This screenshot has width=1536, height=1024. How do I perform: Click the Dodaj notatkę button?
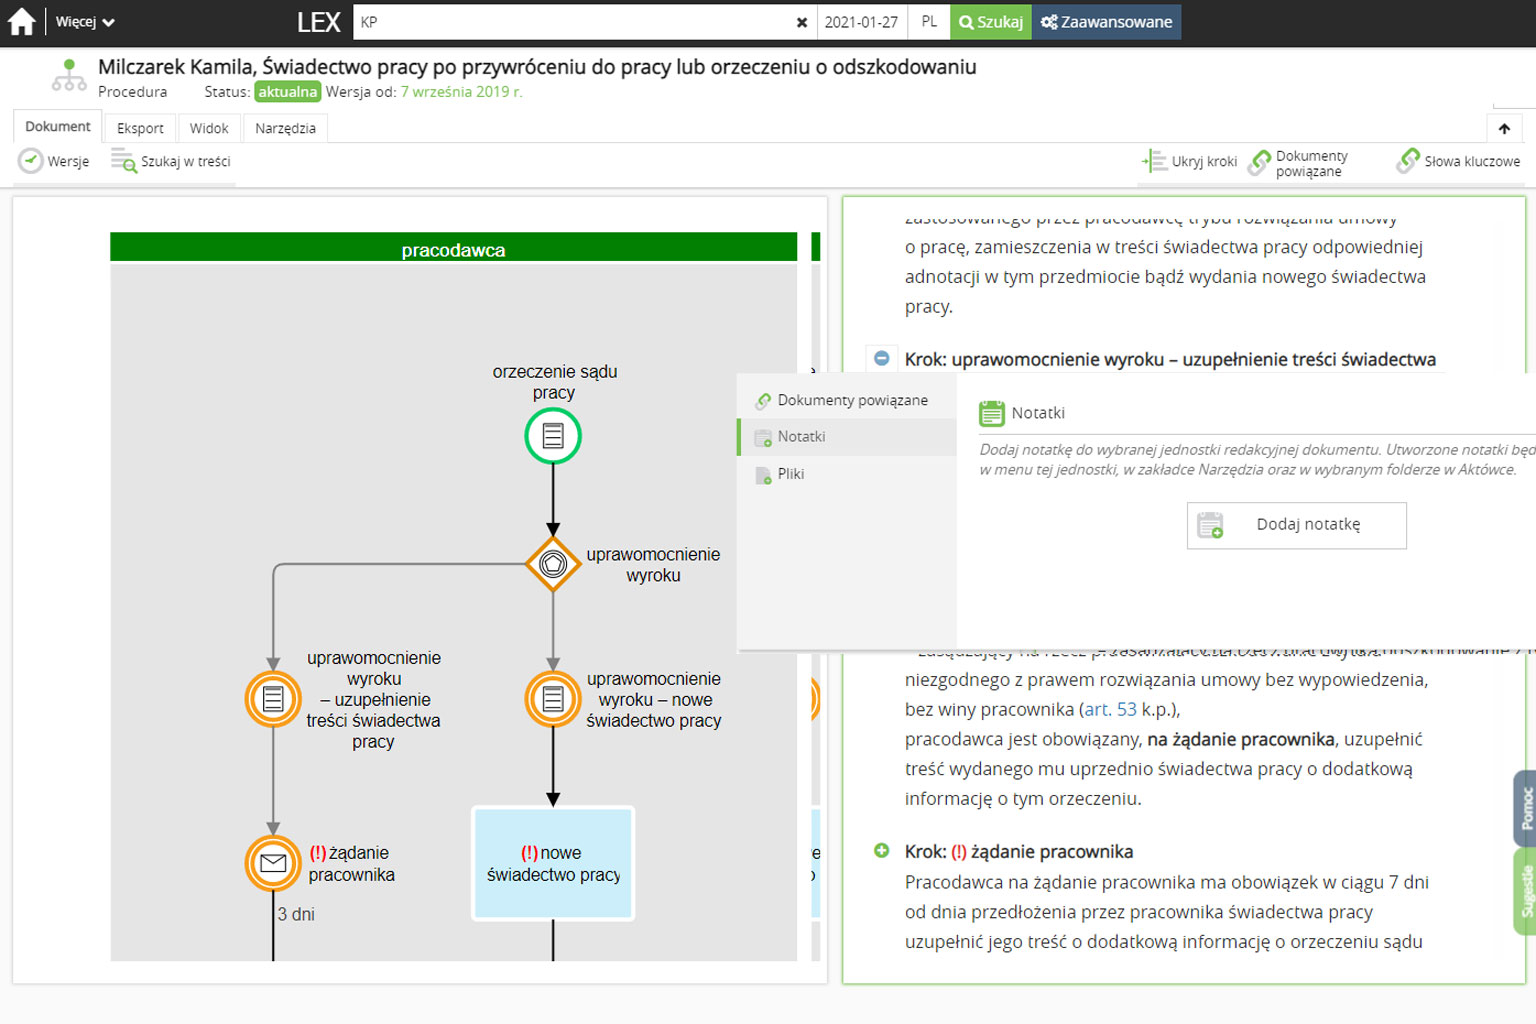point(1296,525)
